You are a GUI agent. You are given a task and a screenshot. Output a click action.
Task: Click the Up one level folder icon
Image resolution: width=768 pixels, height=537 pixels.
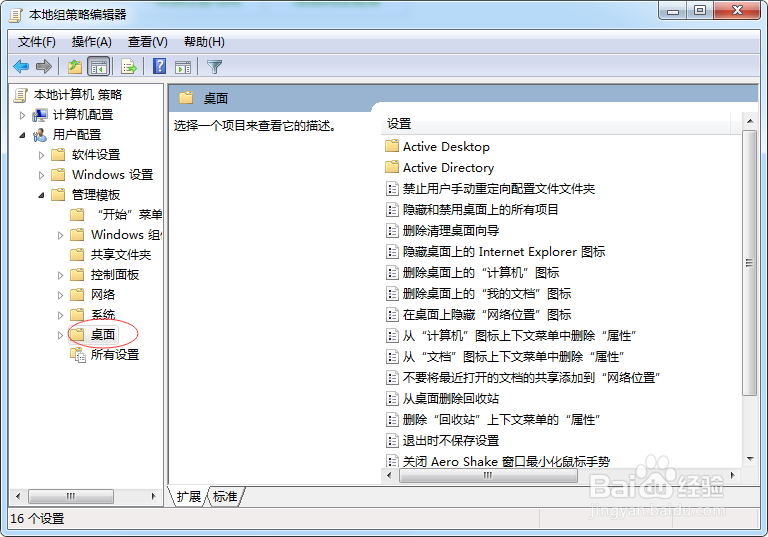click(x=75, y=66)
